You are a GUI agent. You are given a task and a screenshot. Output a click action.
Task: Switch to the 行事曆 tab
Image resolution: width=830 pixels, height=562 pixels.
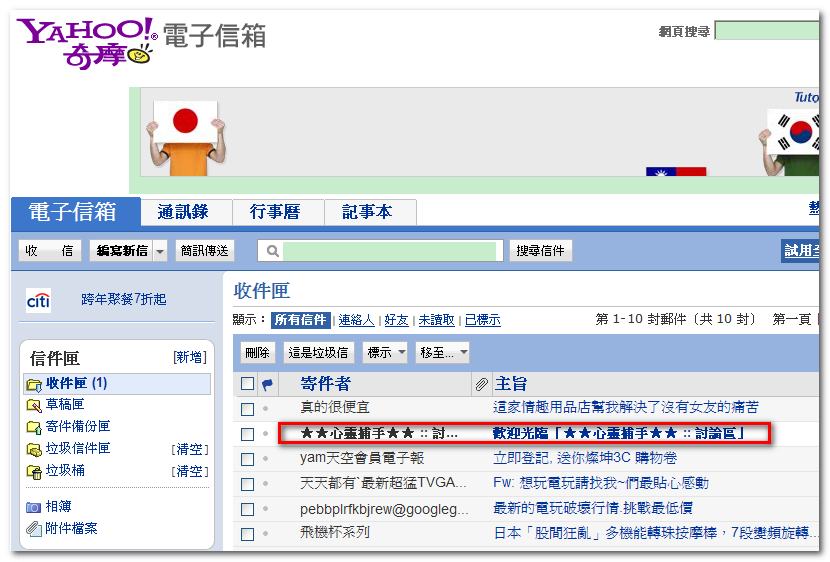pos(278,212)
